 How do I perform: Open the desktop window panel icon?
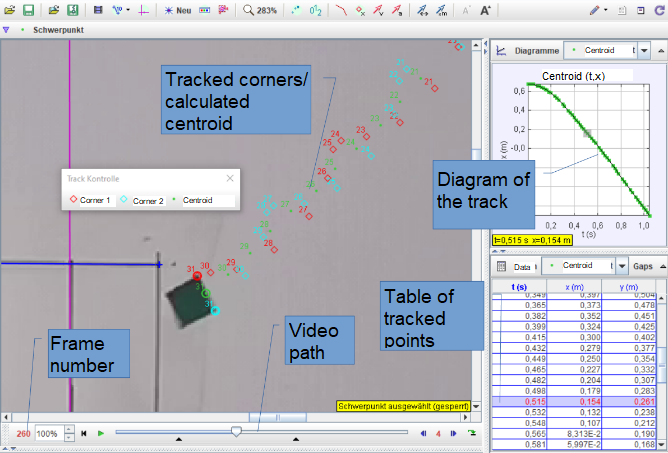pyautogui.click(x=640, y=10)
